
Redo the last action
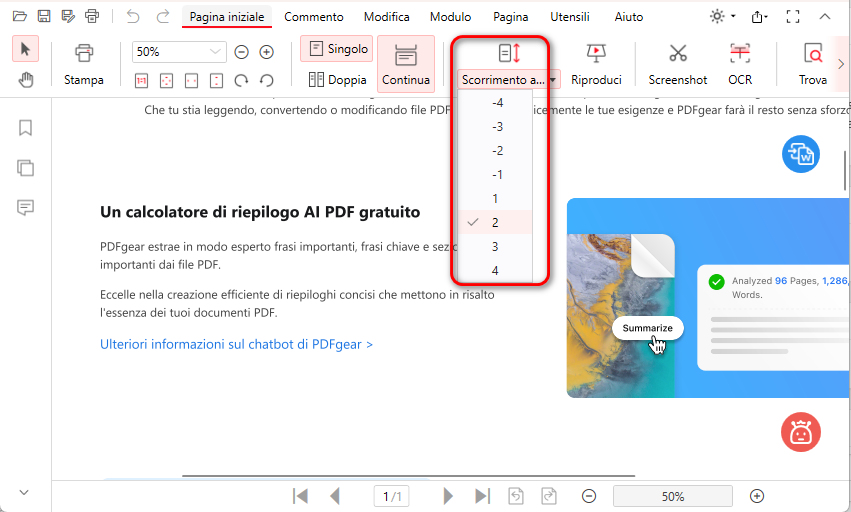pyautogui.click(x=163, y=17)
